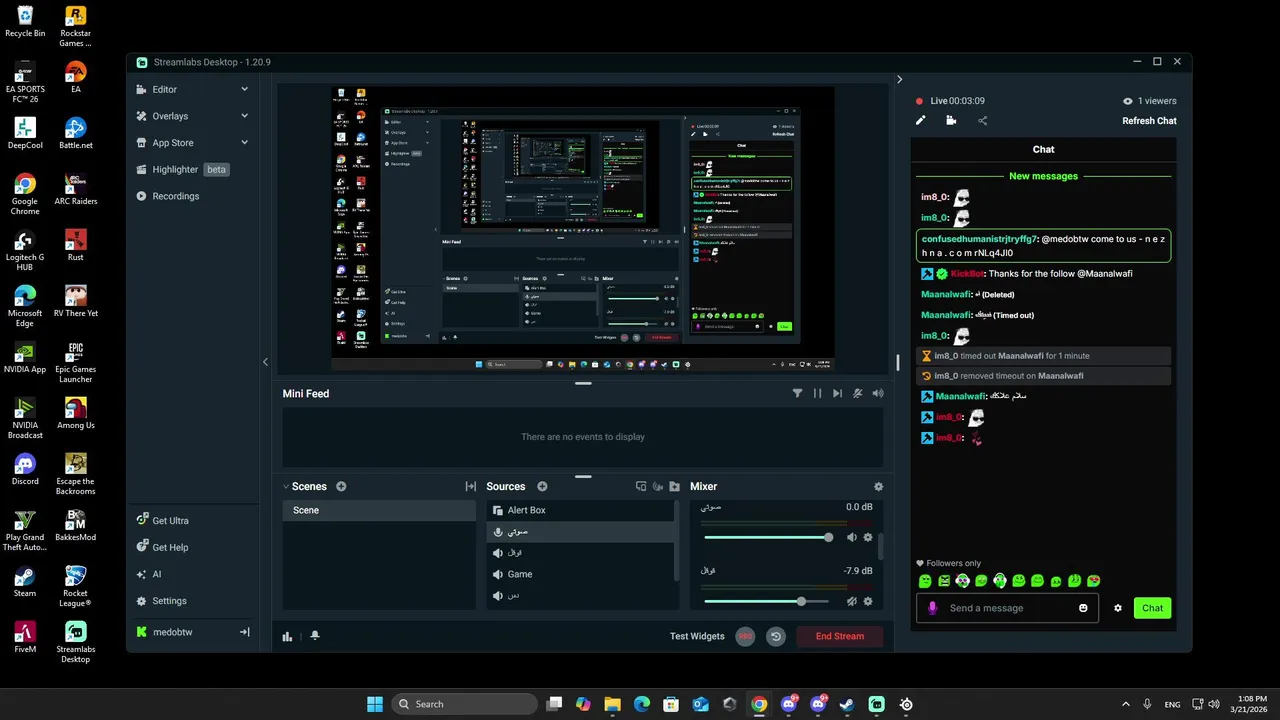The image size is (1280, 720).
Task: Send message with Chat button
Action: (1153, 608)
